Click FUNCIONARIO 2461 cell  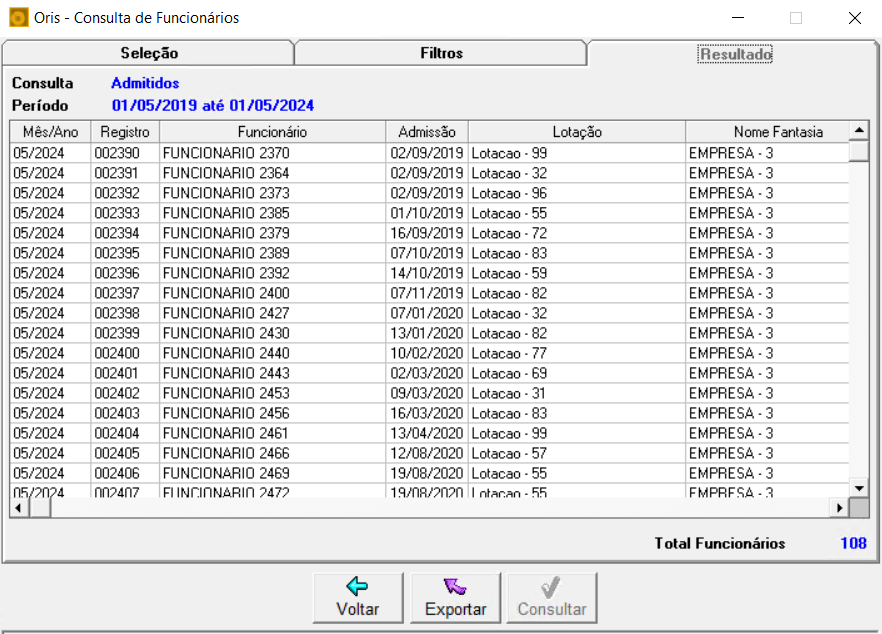pyautogui.click(x=272, y=433)
